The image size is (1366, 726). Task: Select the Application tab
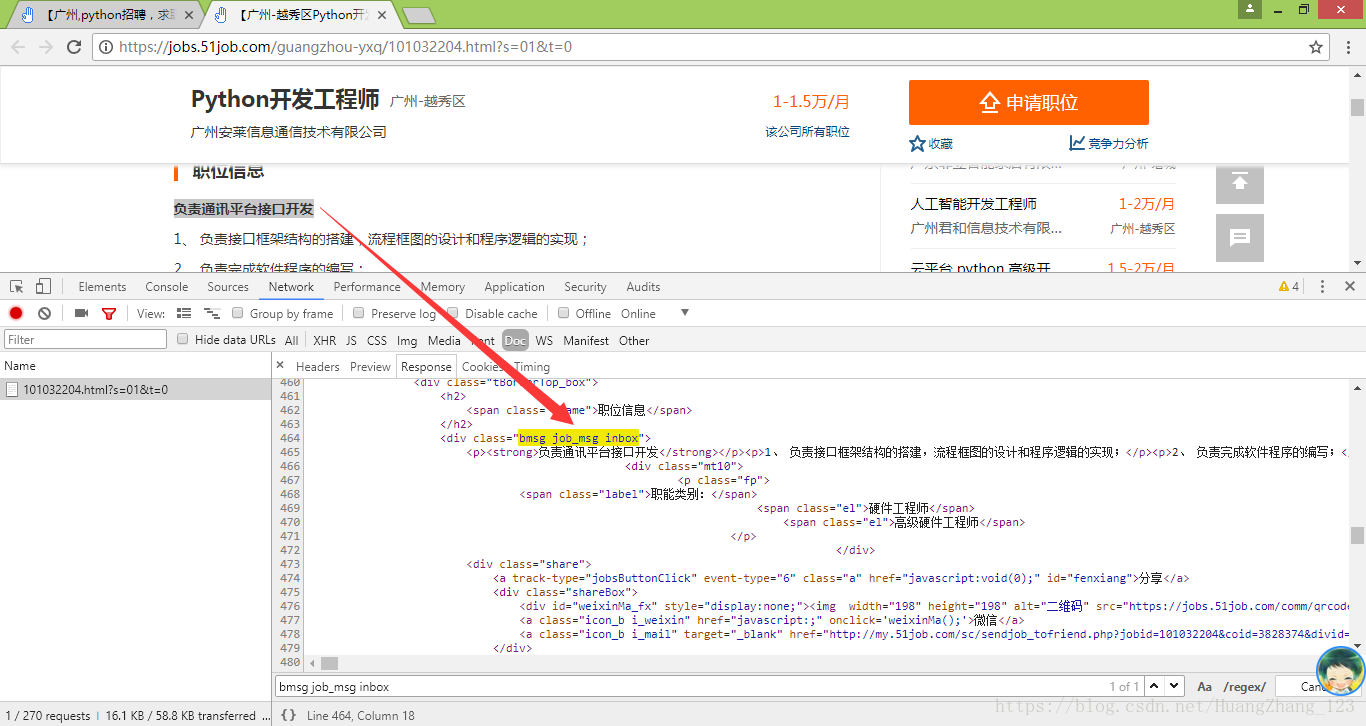click(514, 287)
